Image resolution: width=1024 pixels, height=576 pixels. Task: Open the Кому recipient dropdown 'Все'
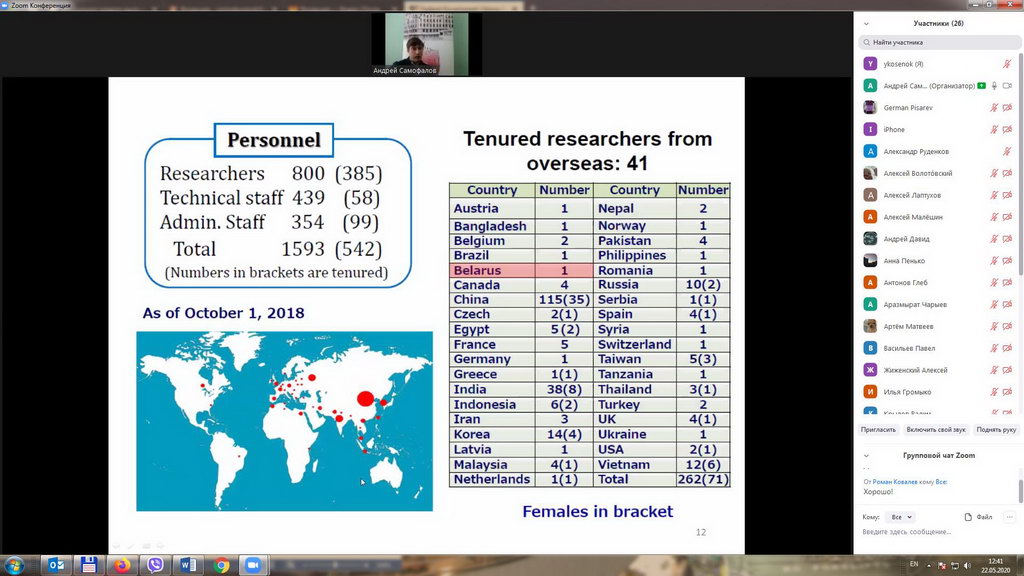(901, 517)
